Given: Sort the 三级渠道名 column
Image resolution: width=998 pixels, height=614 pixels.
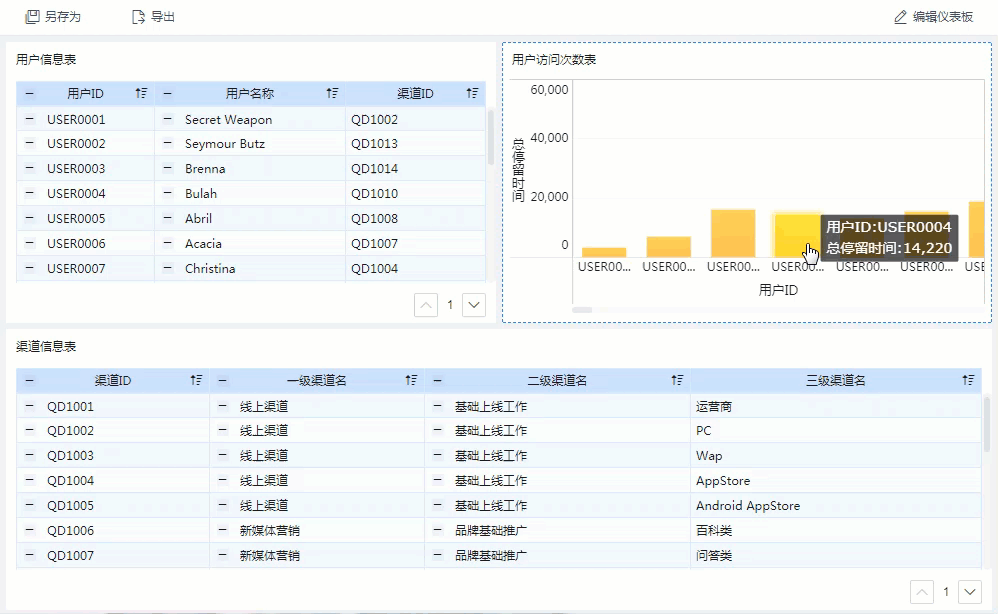Looking at the screenshot, I should (968, 380).
